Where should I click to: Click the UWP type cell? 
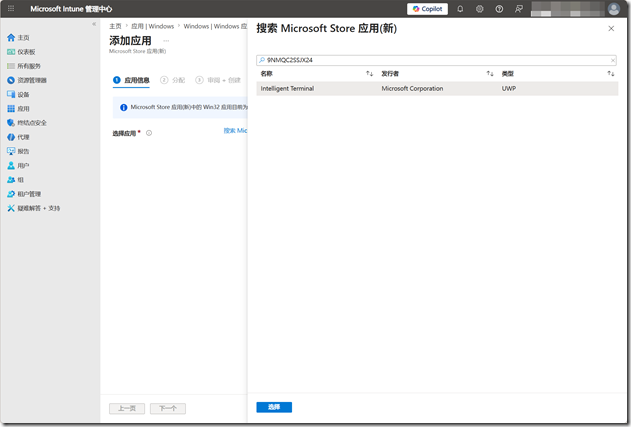point(509,89)
